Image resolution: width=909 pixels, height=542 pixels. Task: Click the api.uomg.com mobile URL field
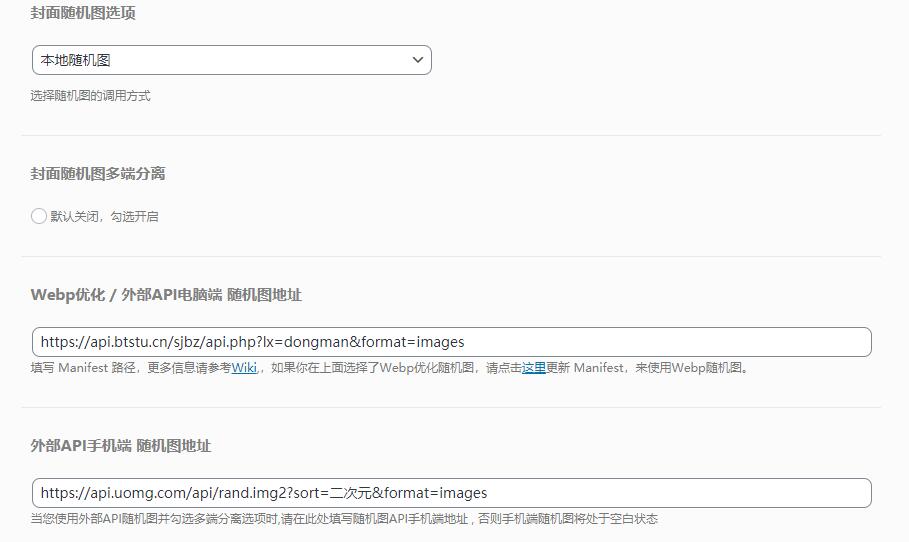(452, 493)
